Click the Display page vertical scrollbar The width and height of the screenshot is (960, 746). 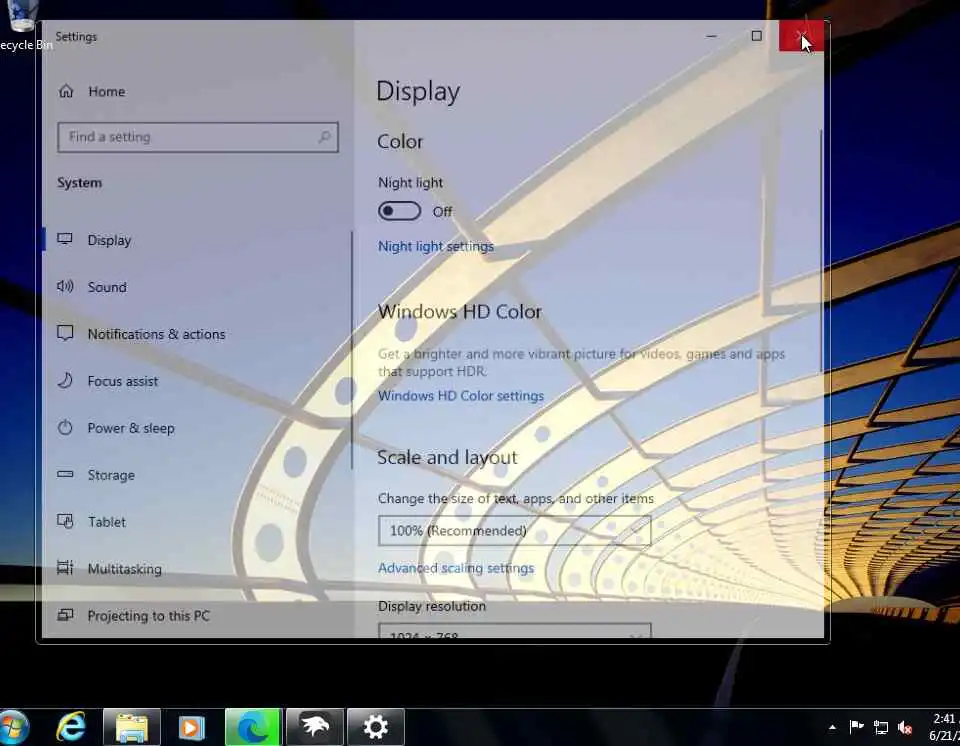820,250
